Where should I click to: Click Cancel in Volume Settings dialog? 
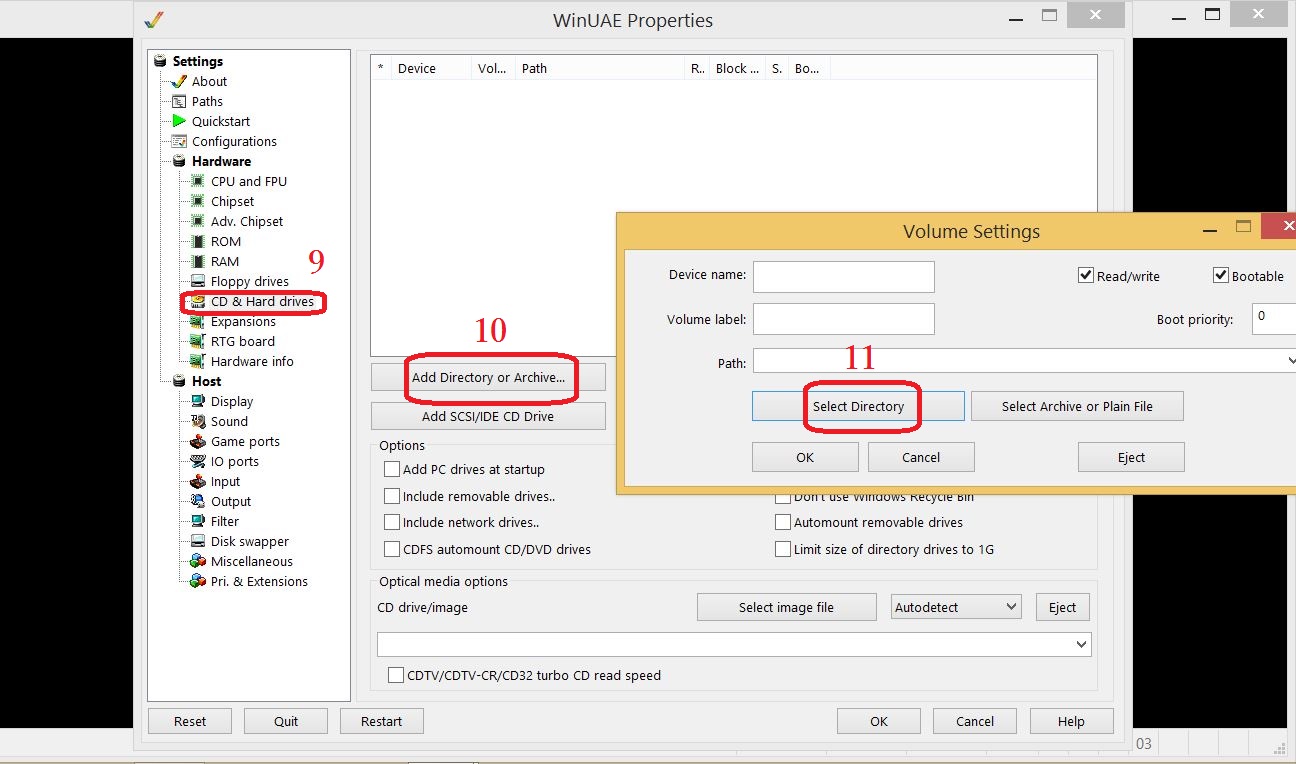921,457
